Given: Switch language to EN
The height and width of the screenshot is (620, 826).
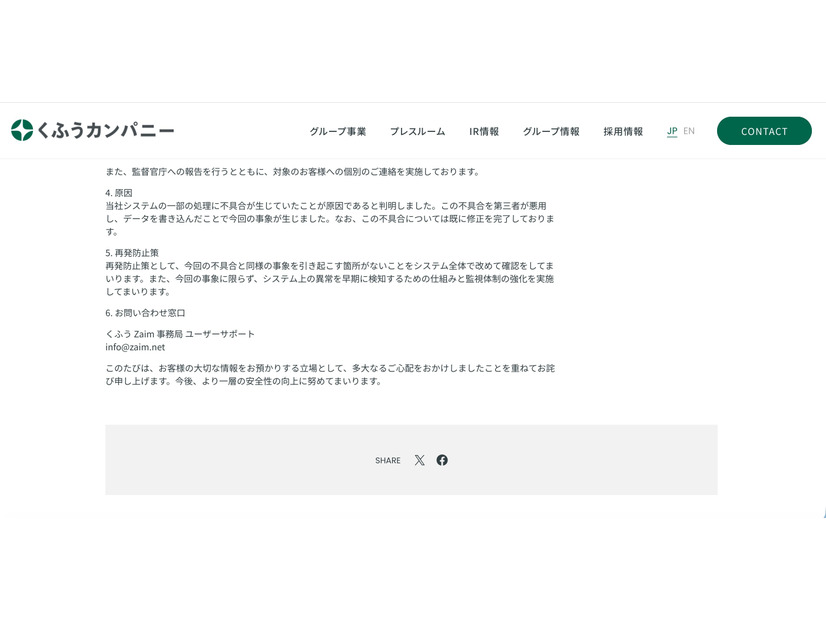Looking at the screenshot, I should click(689, 131).
